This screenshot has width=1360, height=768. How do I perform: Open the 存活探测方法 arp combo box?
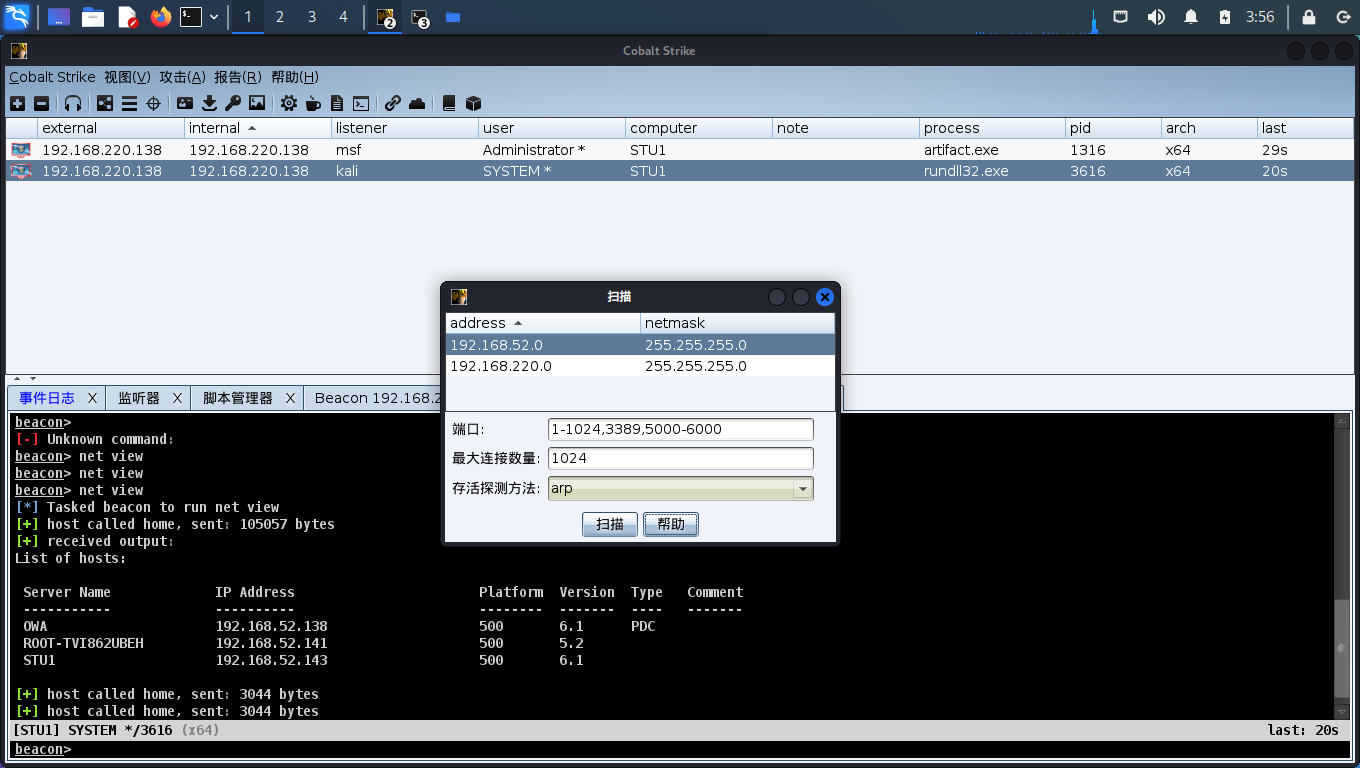pos(680,488)
